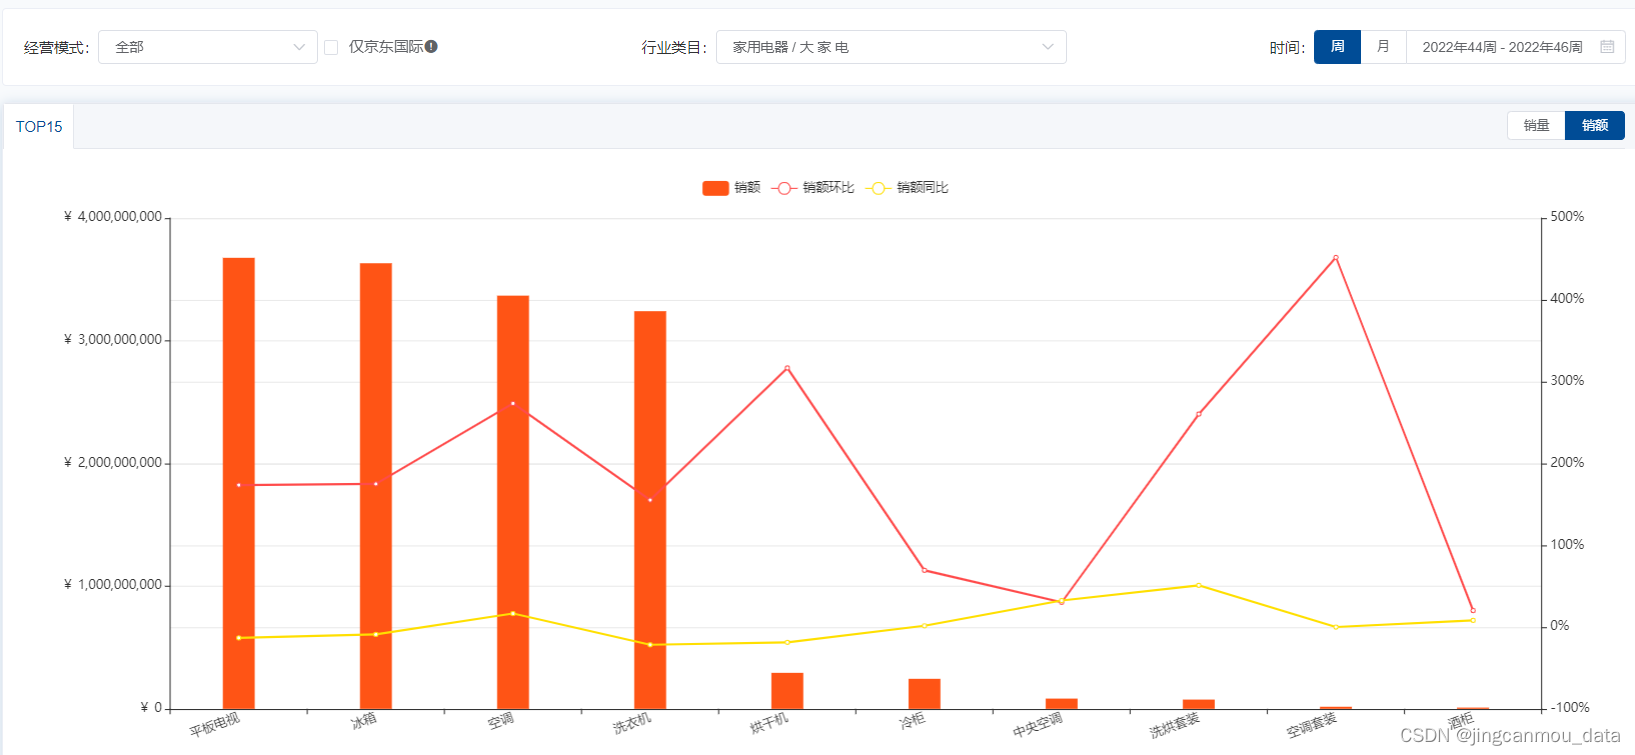The image size is (1635, 755).
Task: Click the 时间 label
Action: point(1287,48)
